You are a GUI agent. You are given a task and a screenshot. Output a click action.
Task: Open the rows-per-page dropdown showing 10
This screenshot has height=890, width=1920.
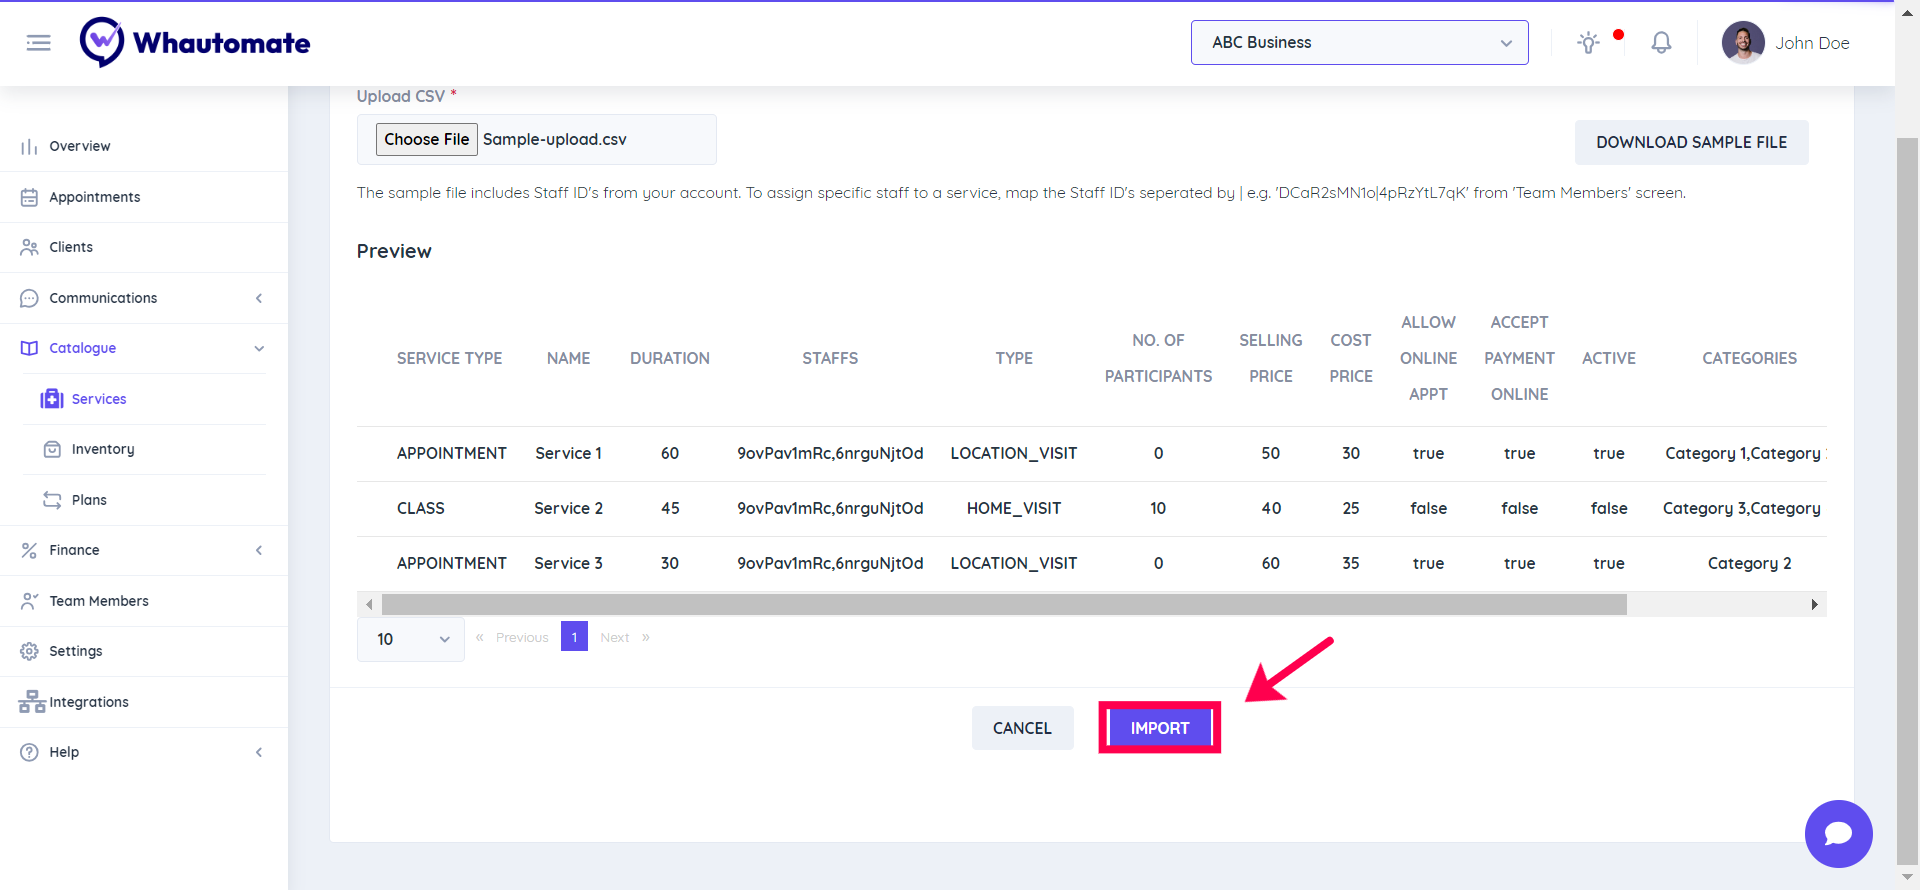coord(411,639)
